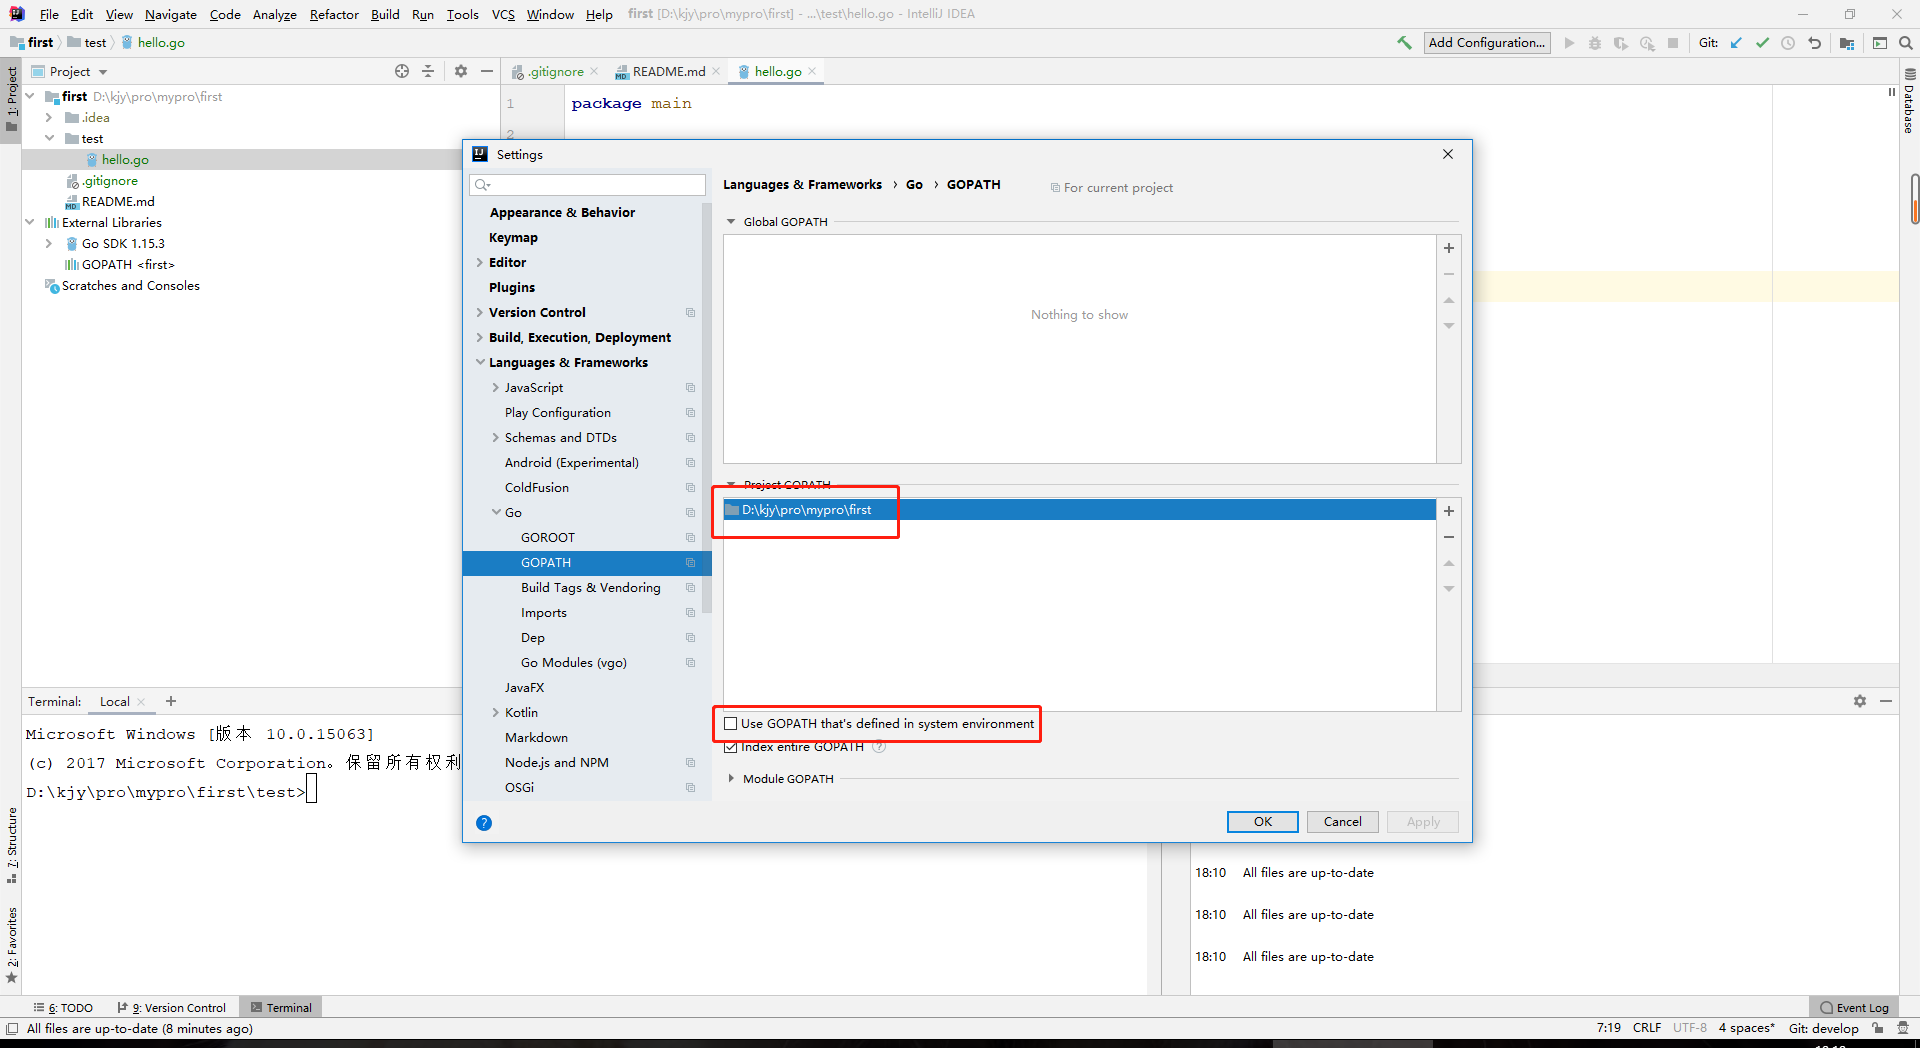This screenshot has height=1048, width=1920.
Task: Add a path to Project GOPATH with plus
Action: 1449,511
